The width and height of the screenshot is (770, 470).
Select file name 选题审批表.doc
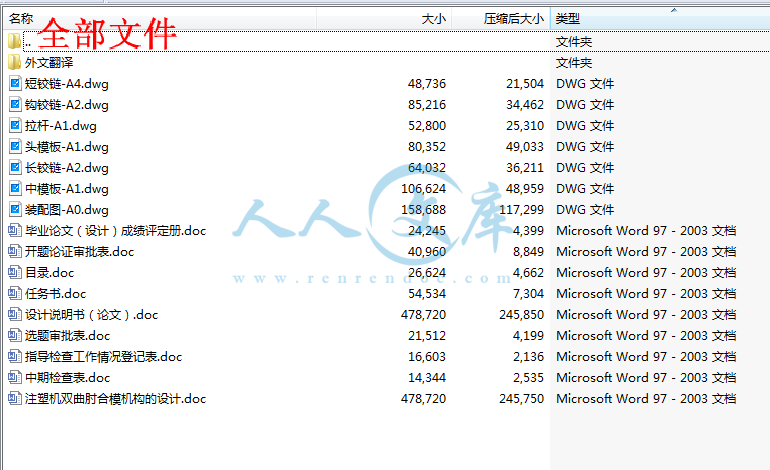pyautogui.click(x=68, y=335)
